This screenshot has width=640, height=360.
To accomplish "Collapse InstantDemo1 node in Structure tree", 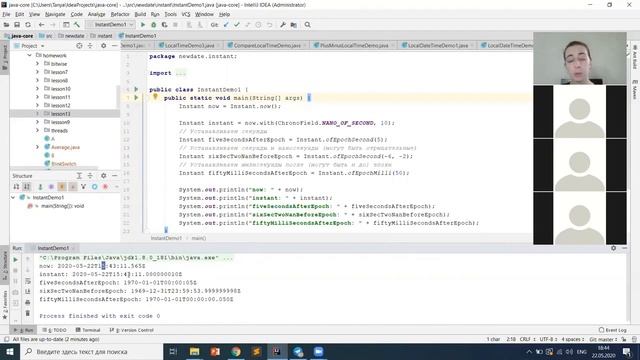I will pos(13,198).
